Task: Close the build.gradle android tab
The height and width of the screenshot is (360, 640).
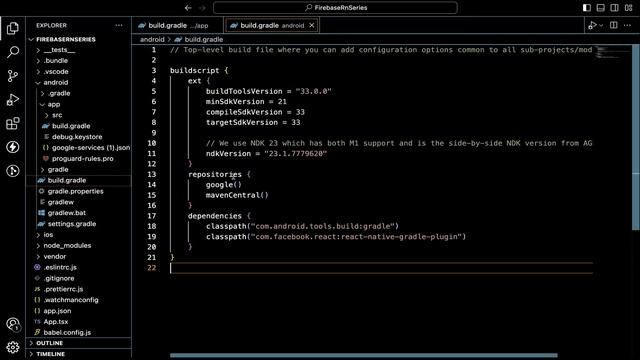Action: [311, 25]
